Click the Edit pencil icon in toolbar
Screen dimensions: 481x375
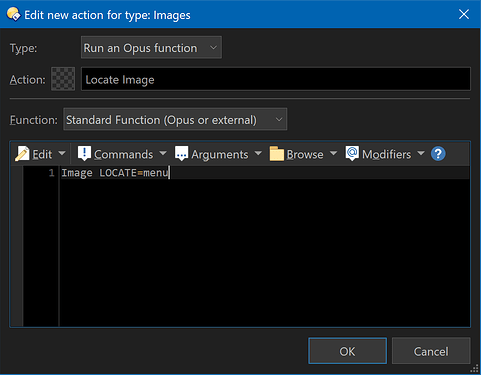point(22,154)
